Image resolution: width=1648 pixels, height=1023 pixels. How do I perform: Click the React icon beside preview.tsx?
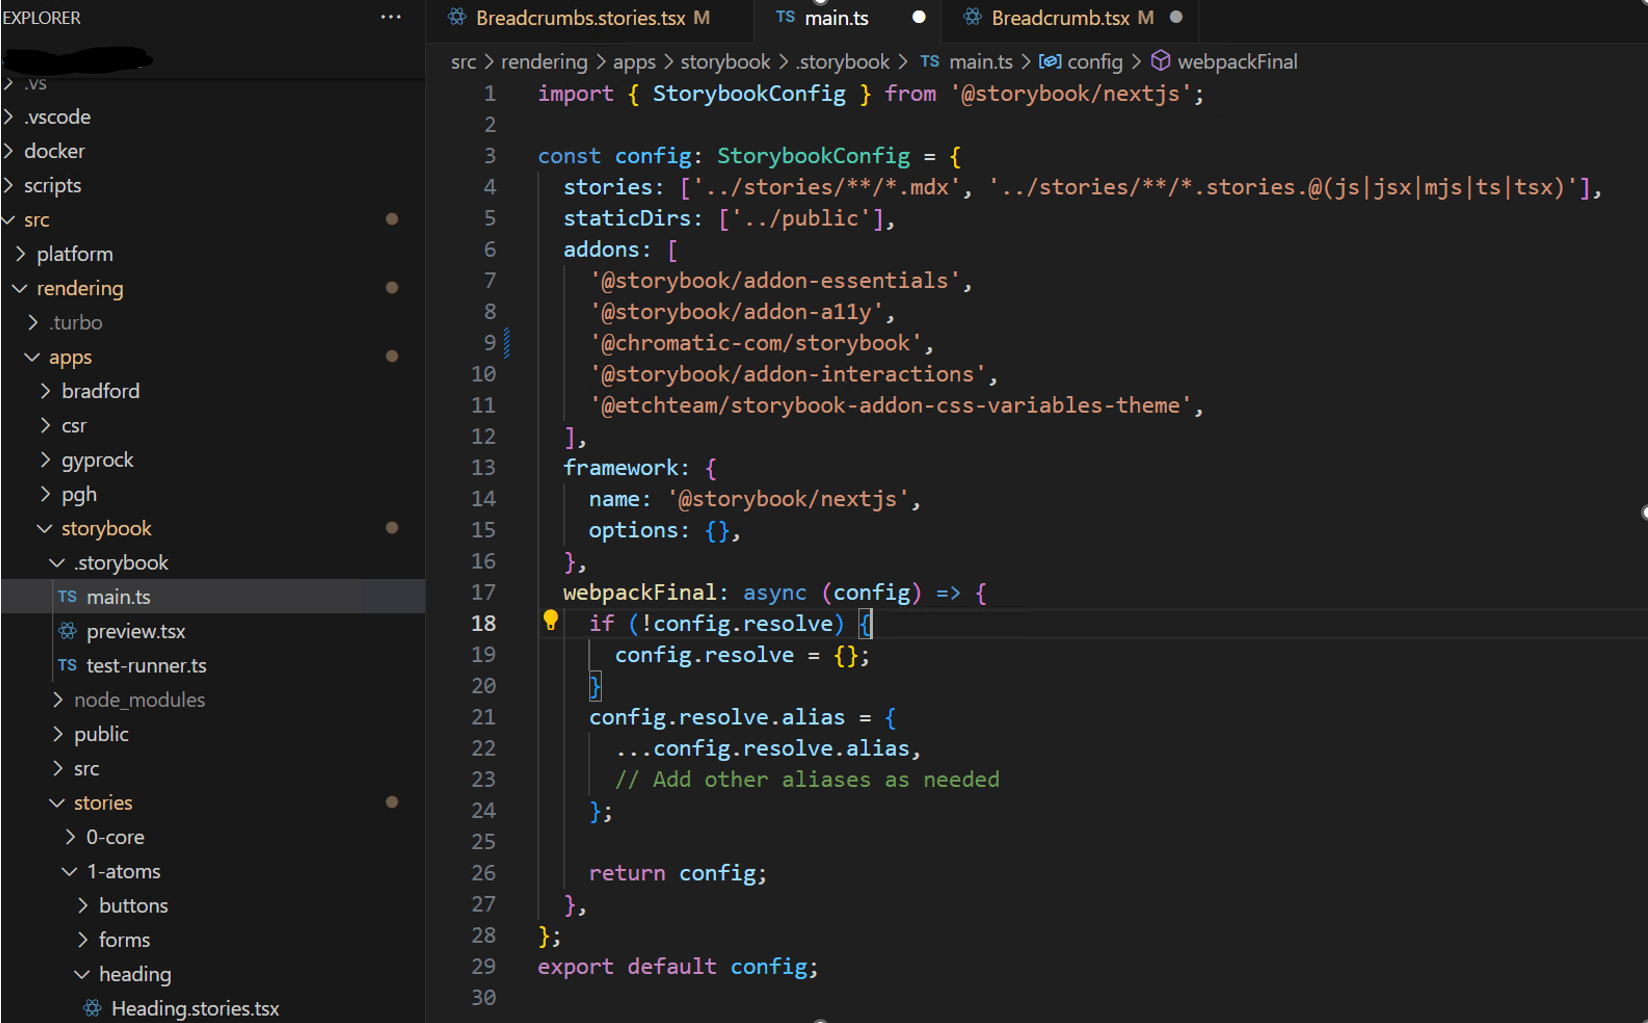click(x=67, y=631)
